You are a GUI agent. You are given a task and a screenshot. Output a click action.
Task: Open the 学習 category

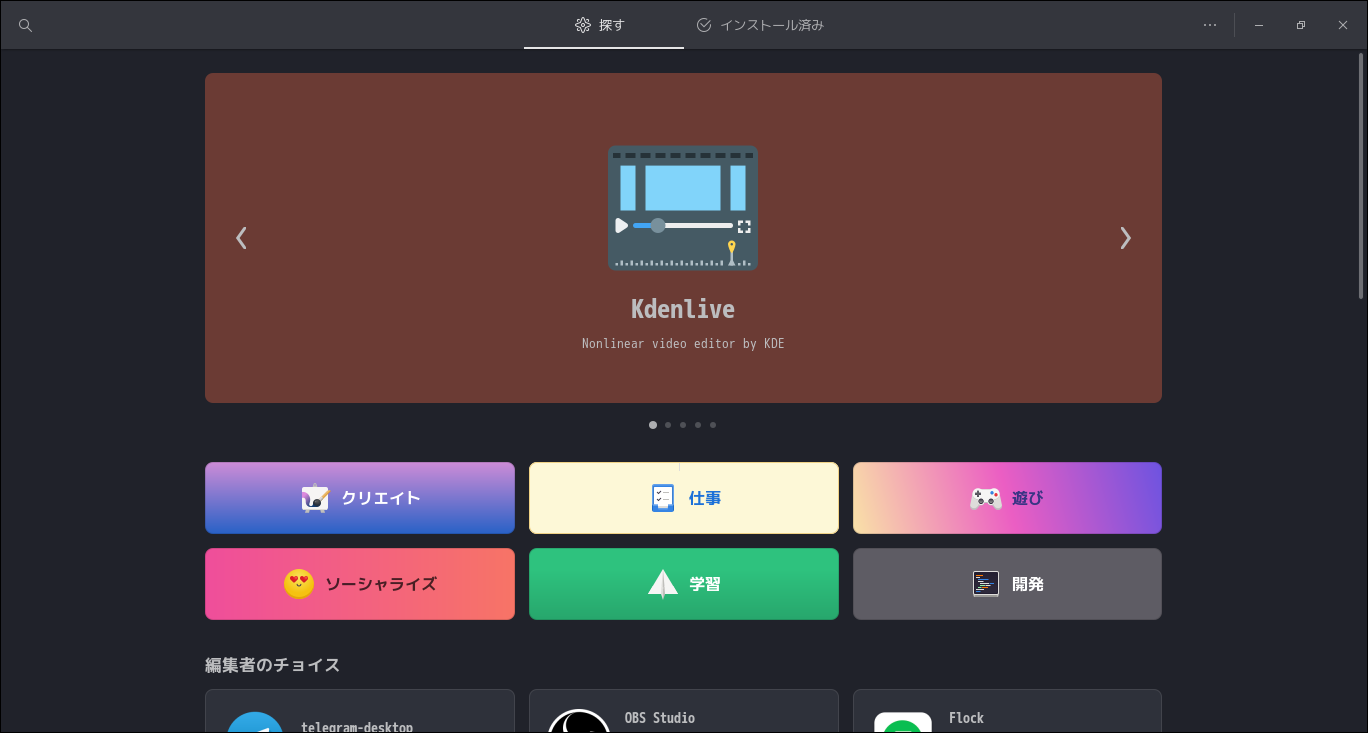[x=684, y=584]
